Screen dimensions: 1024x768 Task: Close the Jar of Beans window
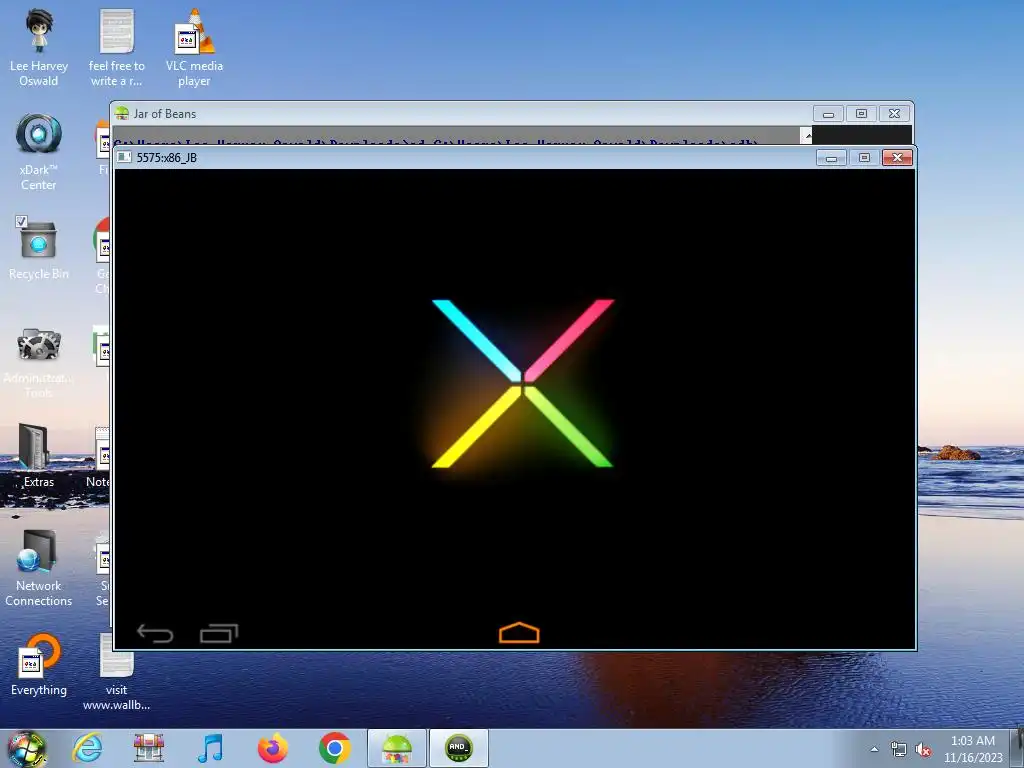point(894,114)
